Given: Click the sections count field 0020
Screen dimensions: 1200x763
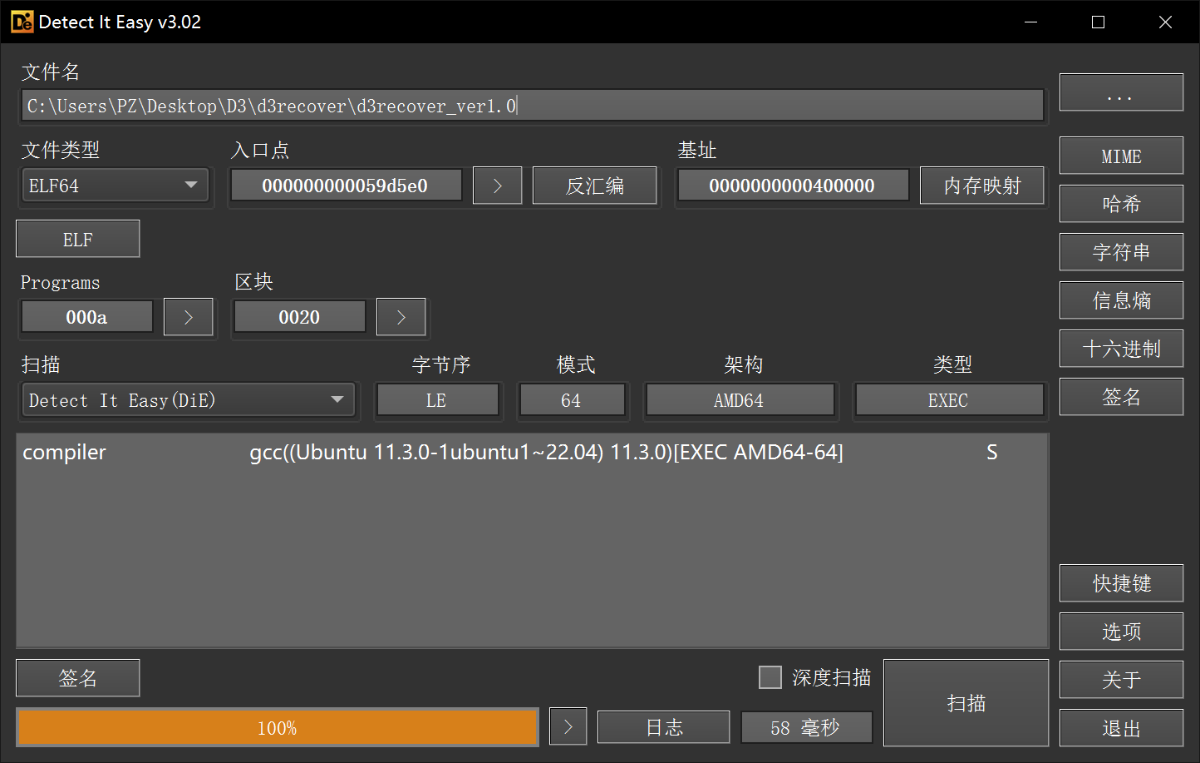Looking at the screenshot, I should [x=300, y=317].
